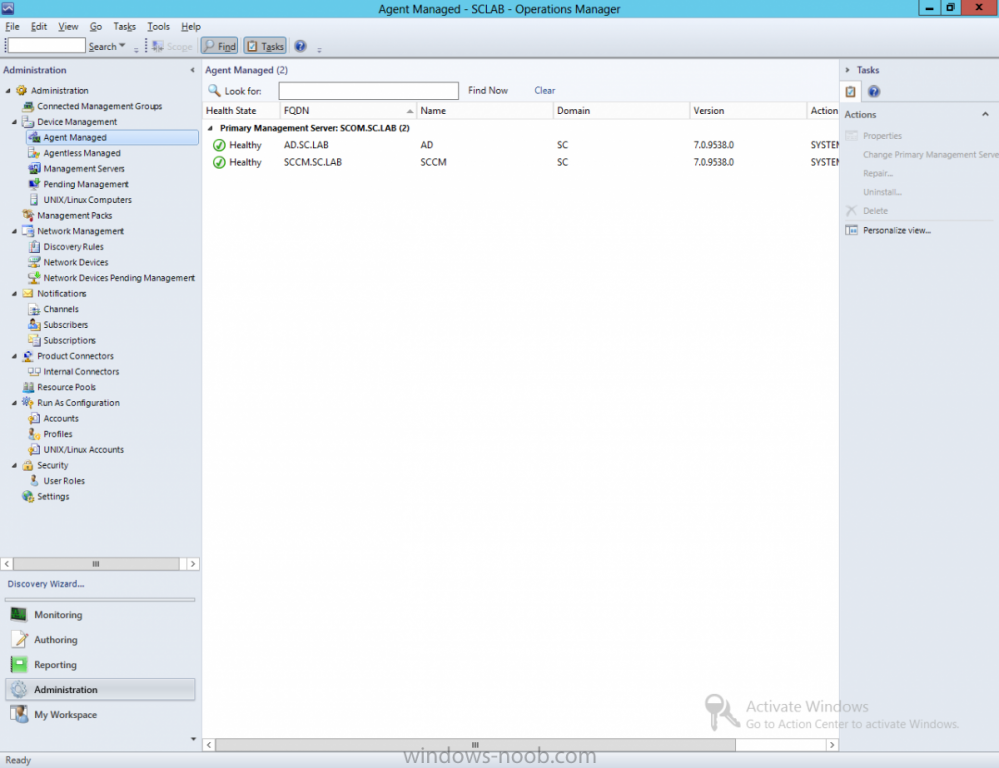Click the Management Servers icon

pos(34,168)
